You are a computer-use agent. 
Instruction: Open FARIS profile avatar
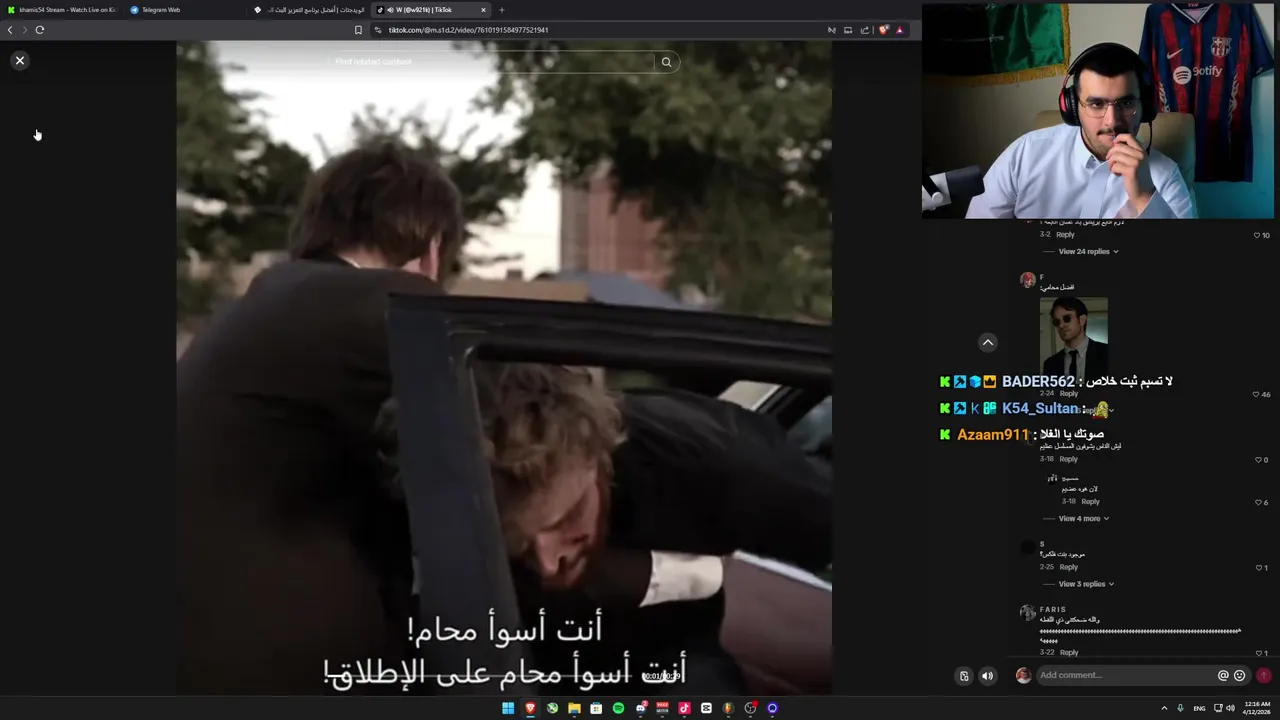tap(1027, 612)
